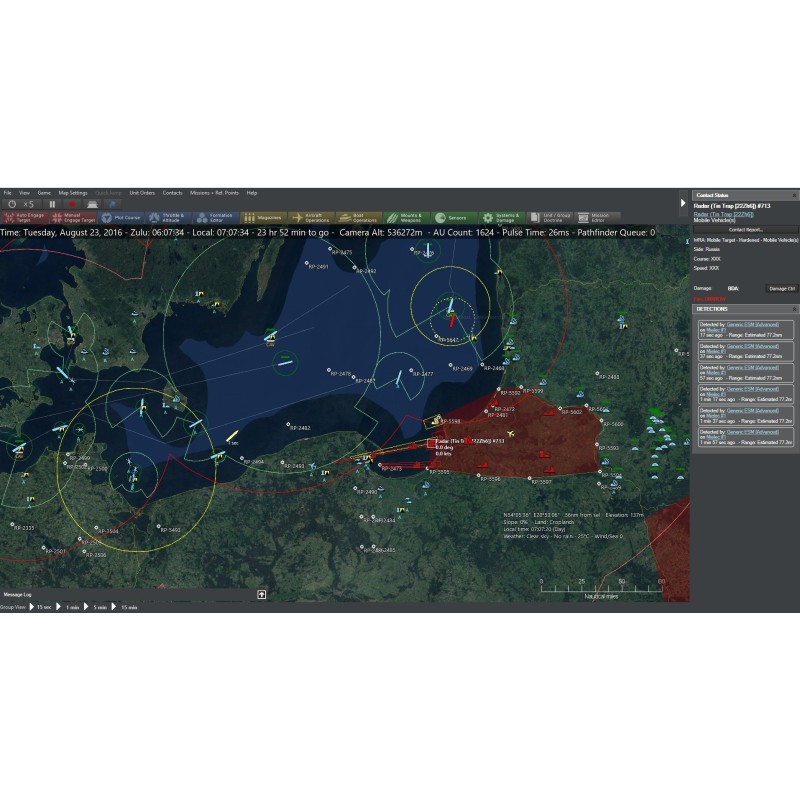Screen dimensions: 800x800
Task: Open Missions + Ref. Points menu
Action: pyautogui.click(x=214, y=192)
